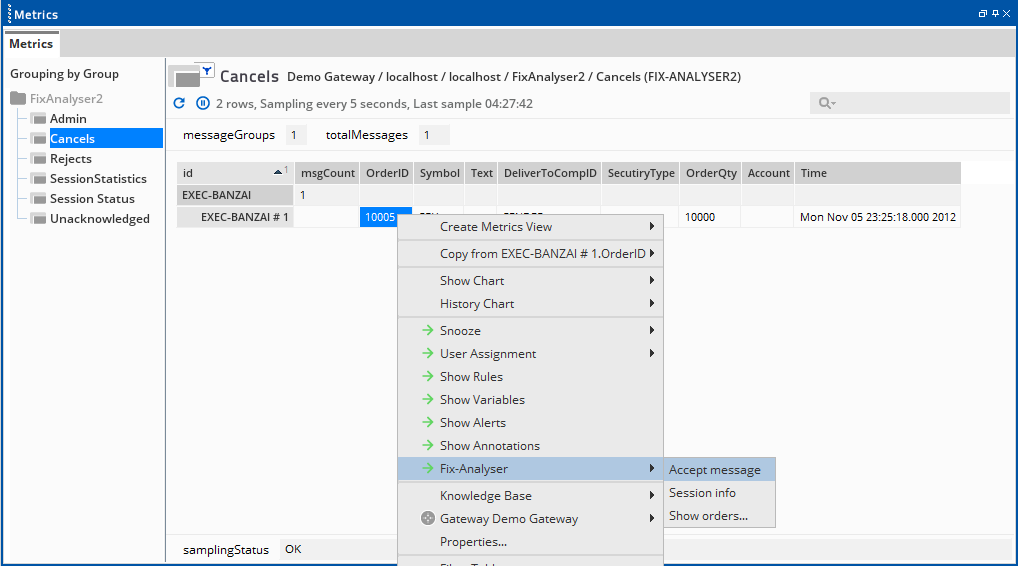The width and height of the screenshot is (1018, 566).
Task: Choose Show Rules from context menu
Action: click(530, 376)
